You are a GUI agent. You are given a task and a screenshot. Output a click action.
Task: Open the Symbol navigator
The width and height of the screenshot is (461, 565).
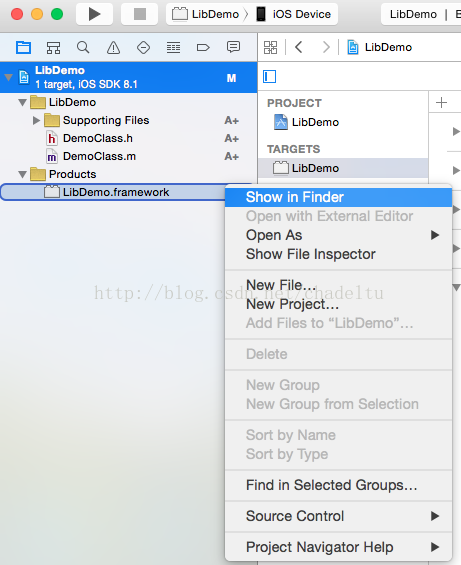53,47
